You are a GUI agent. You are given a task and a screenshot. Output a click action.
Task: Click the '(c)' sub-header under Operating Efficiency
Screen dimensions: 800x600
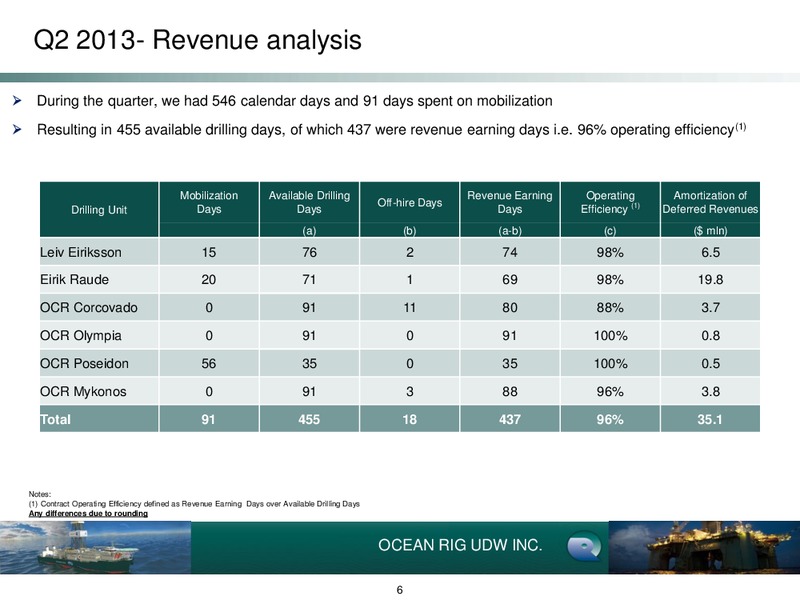tap(610, 231)
